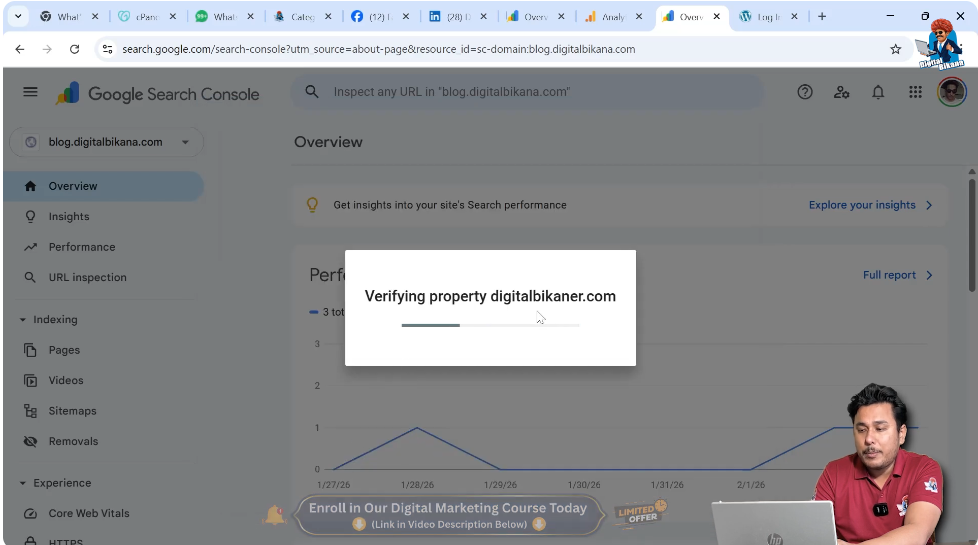
Task: Click the browser back arrow
Action: [20, 49]
